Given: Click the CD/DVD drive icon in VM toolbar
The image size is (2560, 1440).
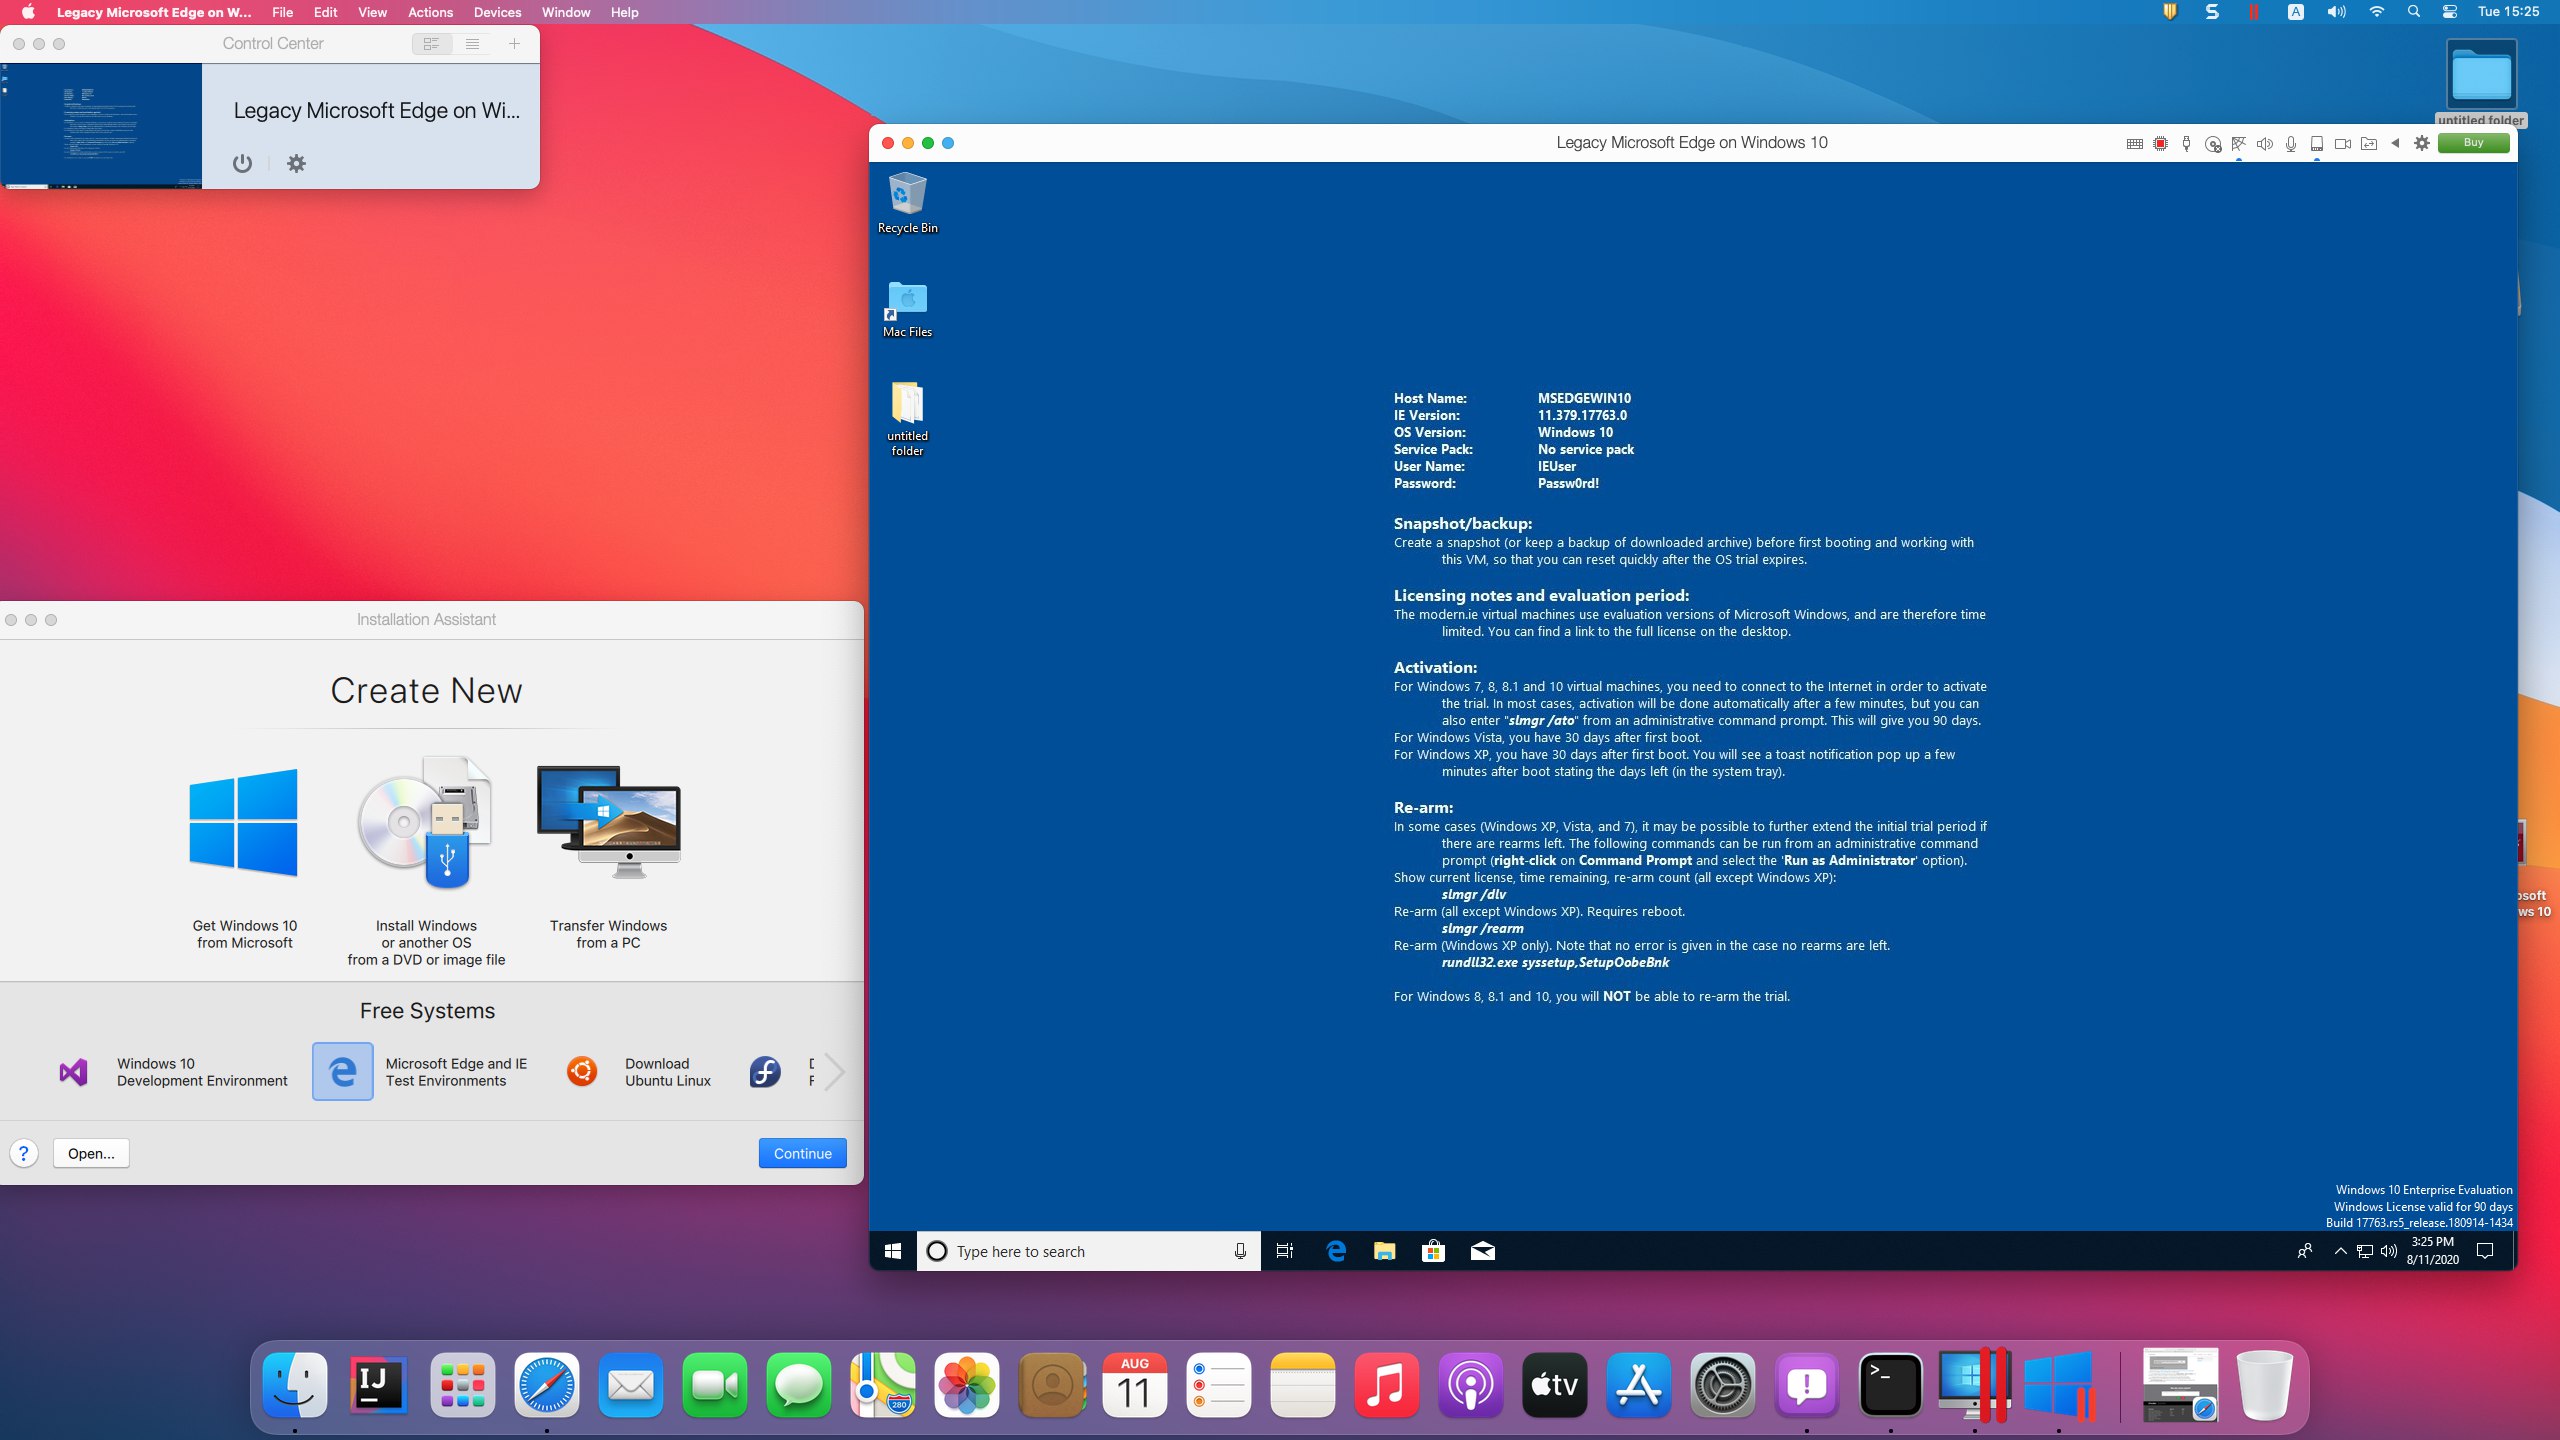Looking at the screenshot, I should (x=2213, y=144).
